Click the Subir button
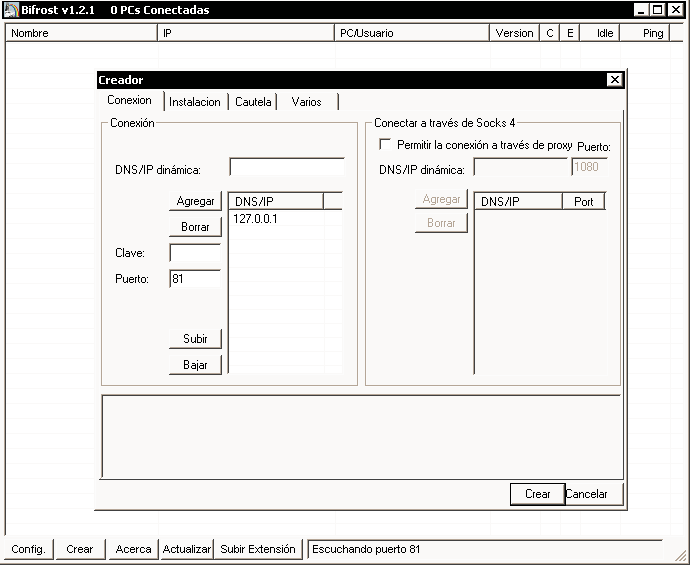 (195, 339)
